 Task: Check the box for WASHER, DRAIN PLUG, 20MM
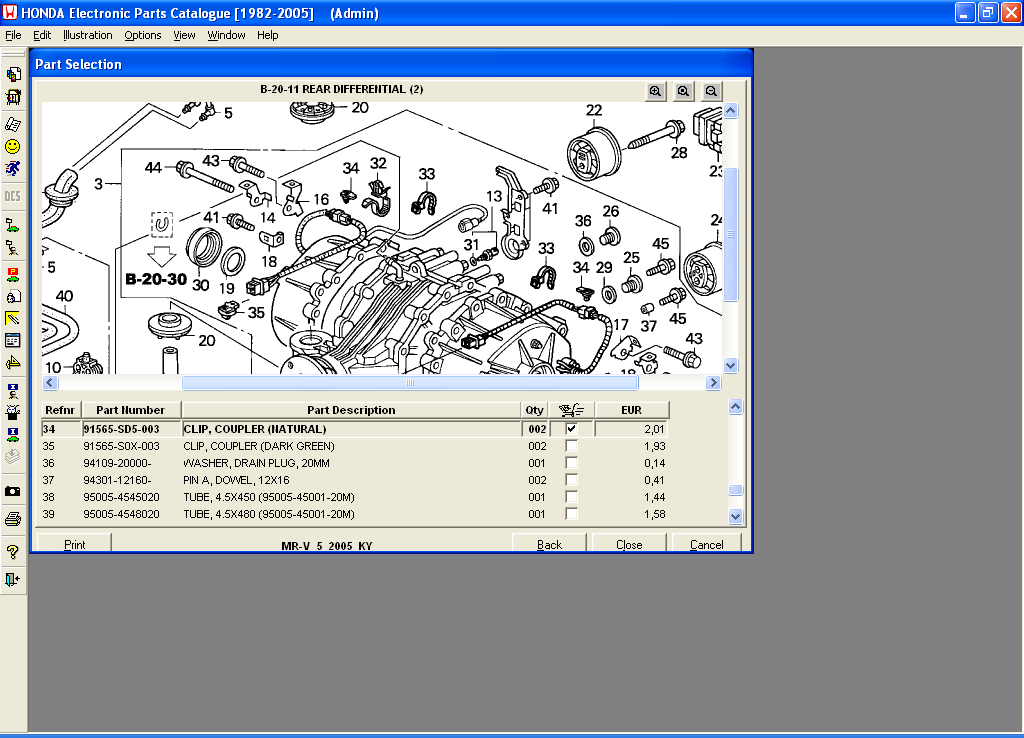click(x=571, y=463)
